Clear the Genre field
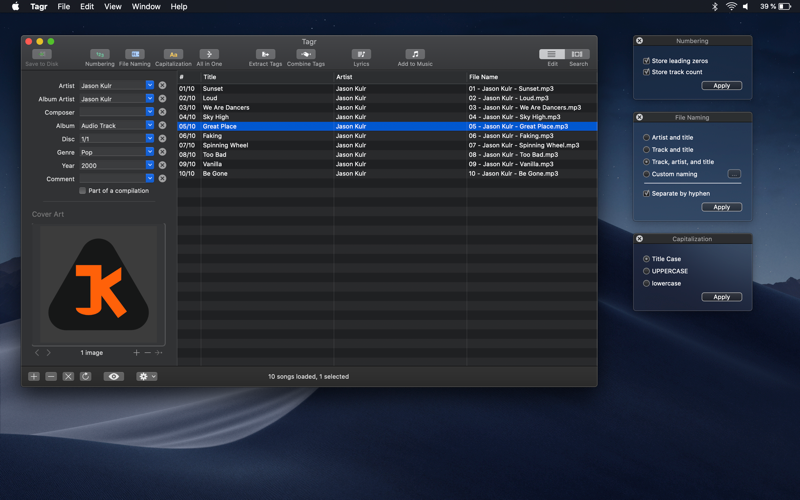 [x=162, y=152]
